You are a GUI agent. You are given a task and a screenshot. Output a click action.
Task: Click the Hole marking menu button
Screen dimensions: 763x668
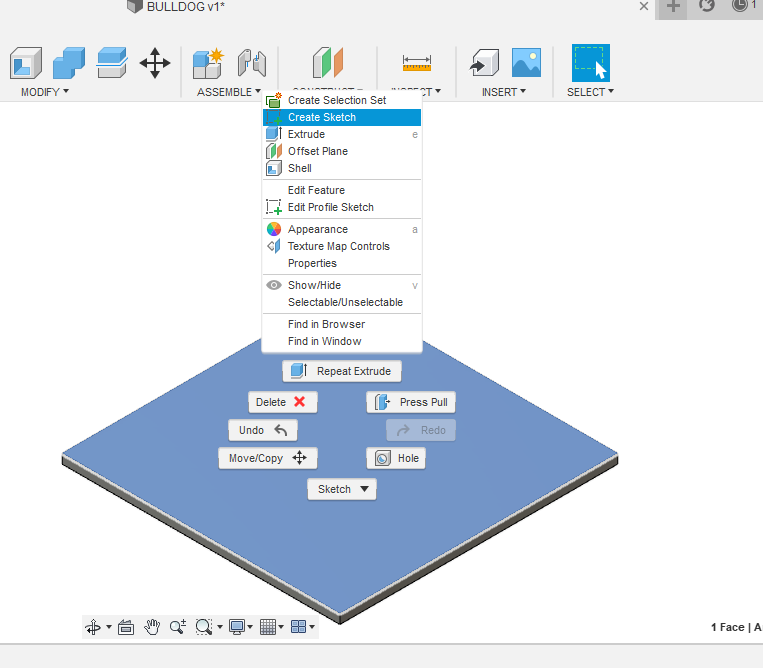(x=396, y=458)
